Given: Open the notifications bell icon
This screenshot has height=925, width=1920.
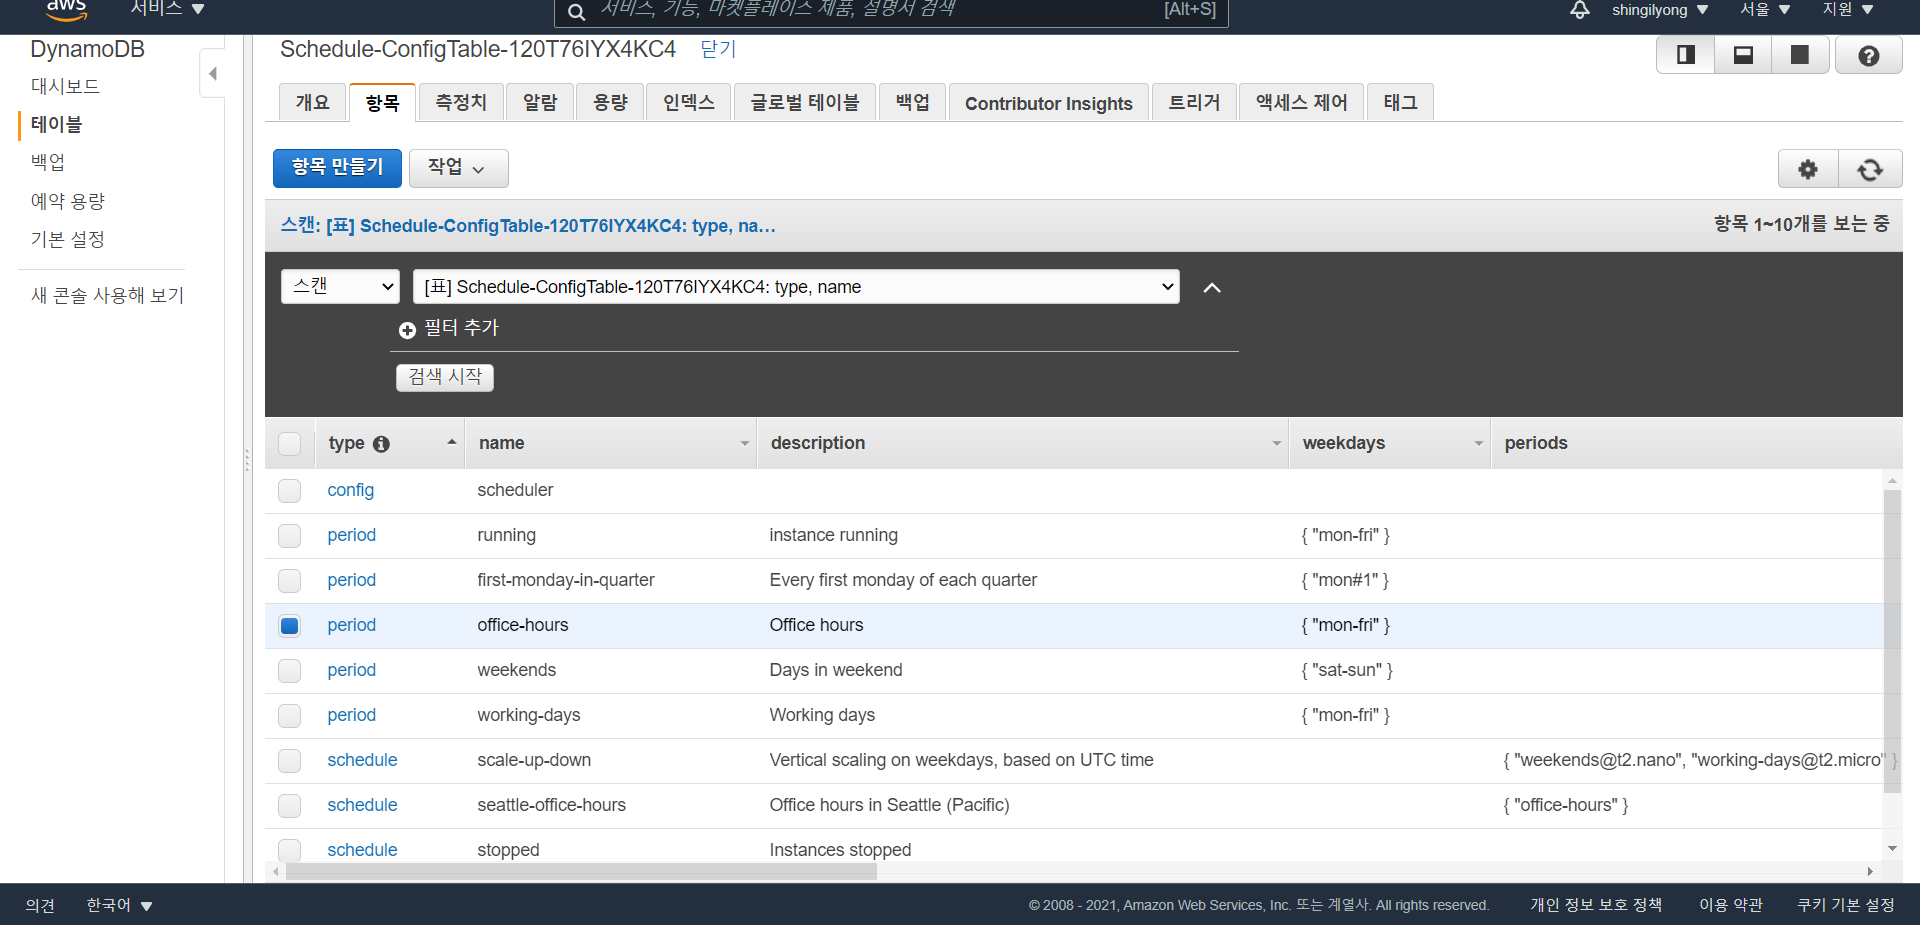Looking at the screenshot, I should coord(1580,10).
